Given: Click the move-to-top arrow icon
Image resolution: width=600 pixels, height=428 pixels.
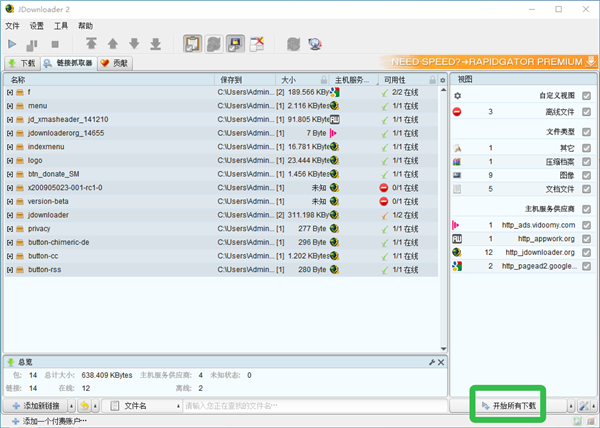Looking at the screenshot, I should 91,44.
